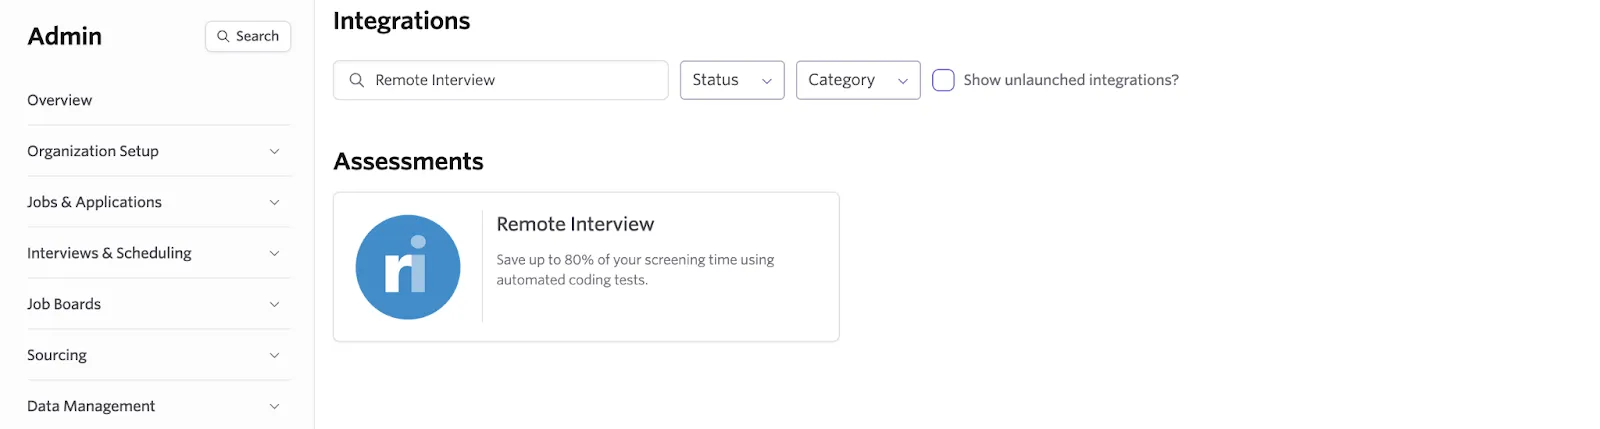This screenshot has width=1600, height=429.
Task: Click the Remote Interview description text
Action: pyautogui.click(x=635, y=270)
